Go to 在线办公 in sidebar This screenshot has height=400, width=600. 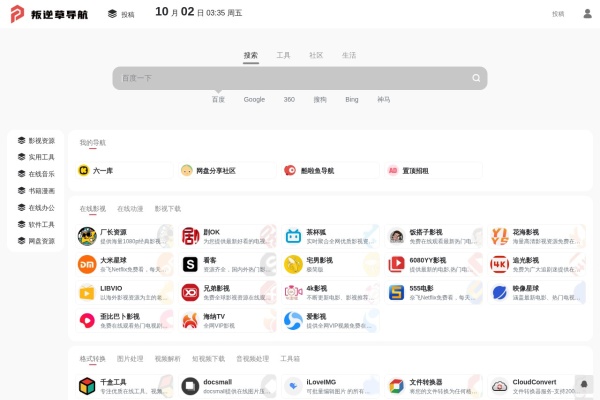(36, 207)
